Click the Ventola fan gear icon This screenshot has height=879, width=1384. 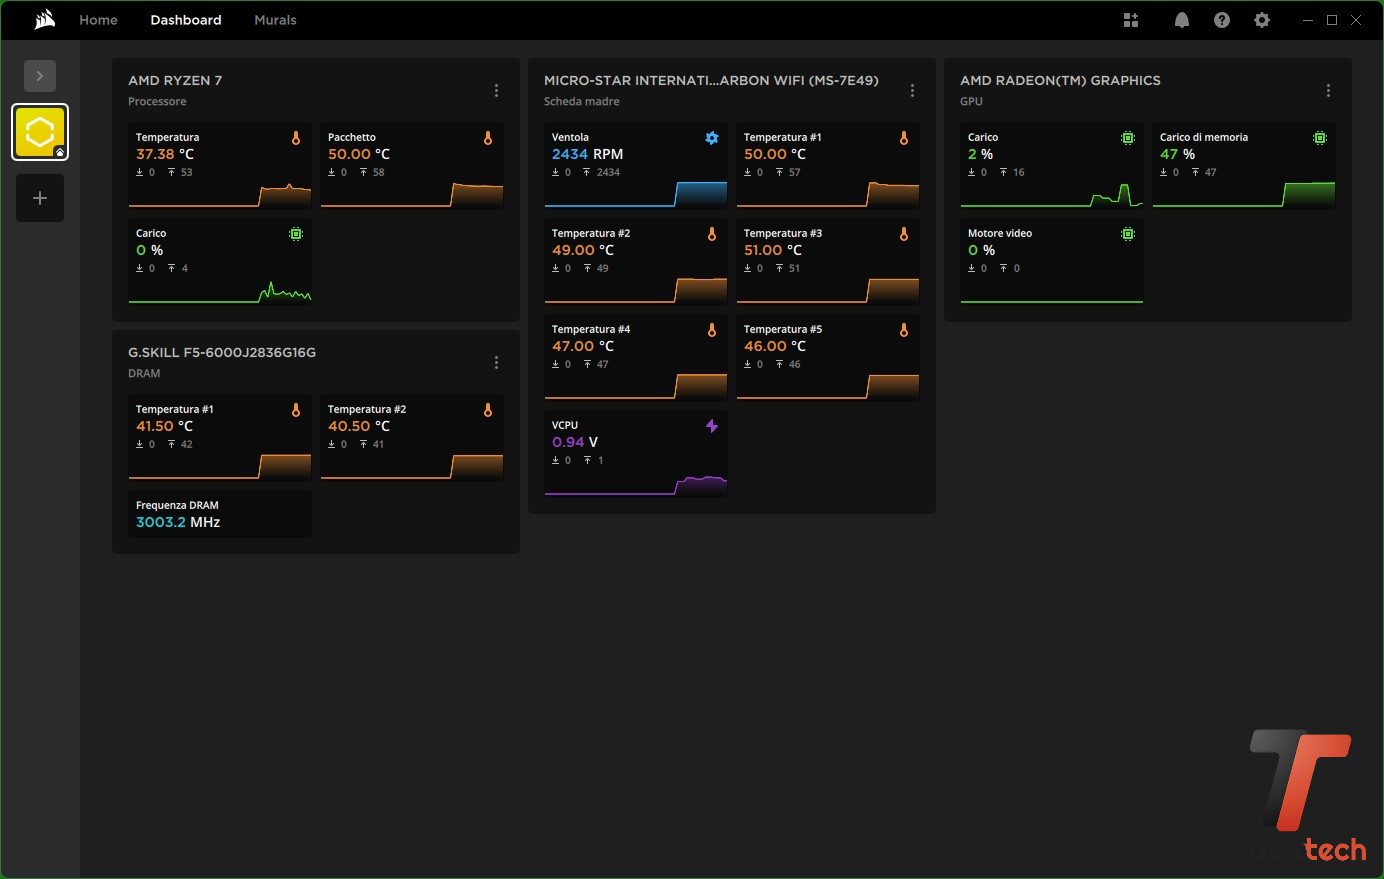coord(712,138)
